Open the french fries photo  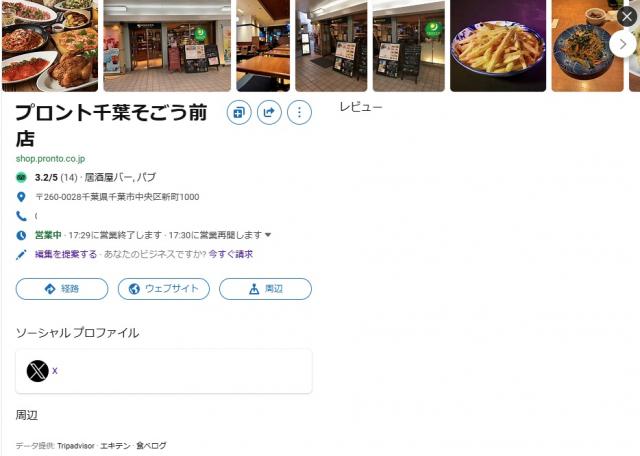pyautogui.click(x=498, y=45)
